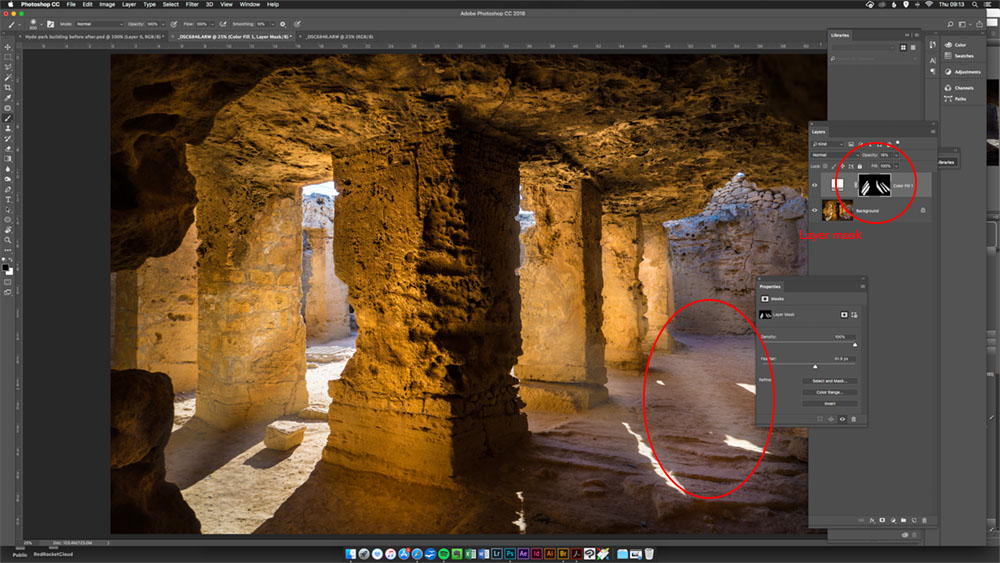1000x563 pixels.
Task: Open the Channels panel
Action: (959, 88)
